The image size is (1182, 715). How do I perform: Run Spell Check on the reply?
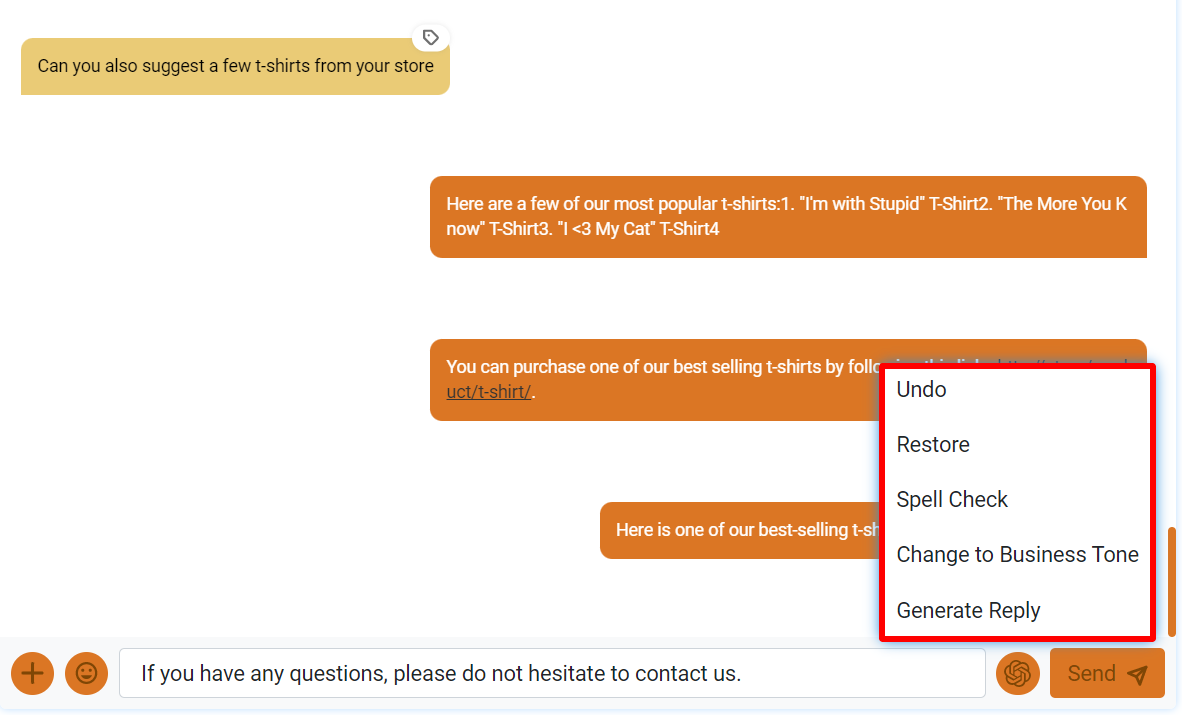(952, 499)
